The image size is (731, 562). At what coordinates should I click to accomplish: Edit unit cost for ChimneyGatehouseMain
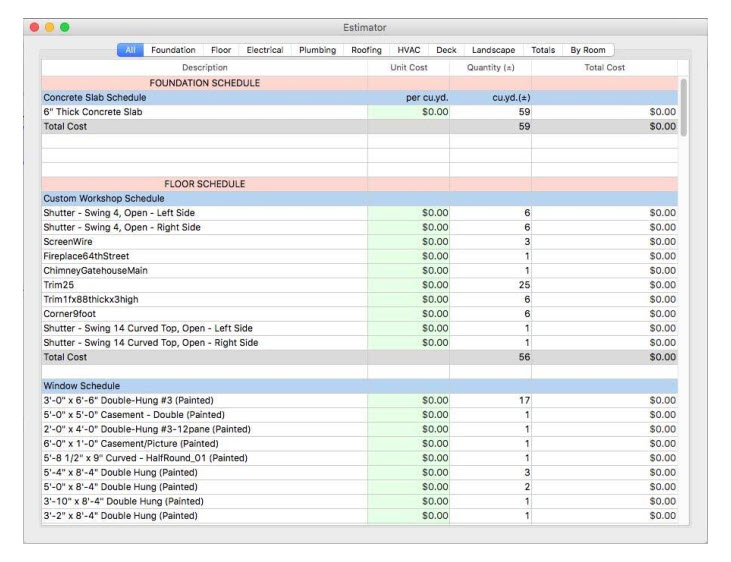pos(408,271)
